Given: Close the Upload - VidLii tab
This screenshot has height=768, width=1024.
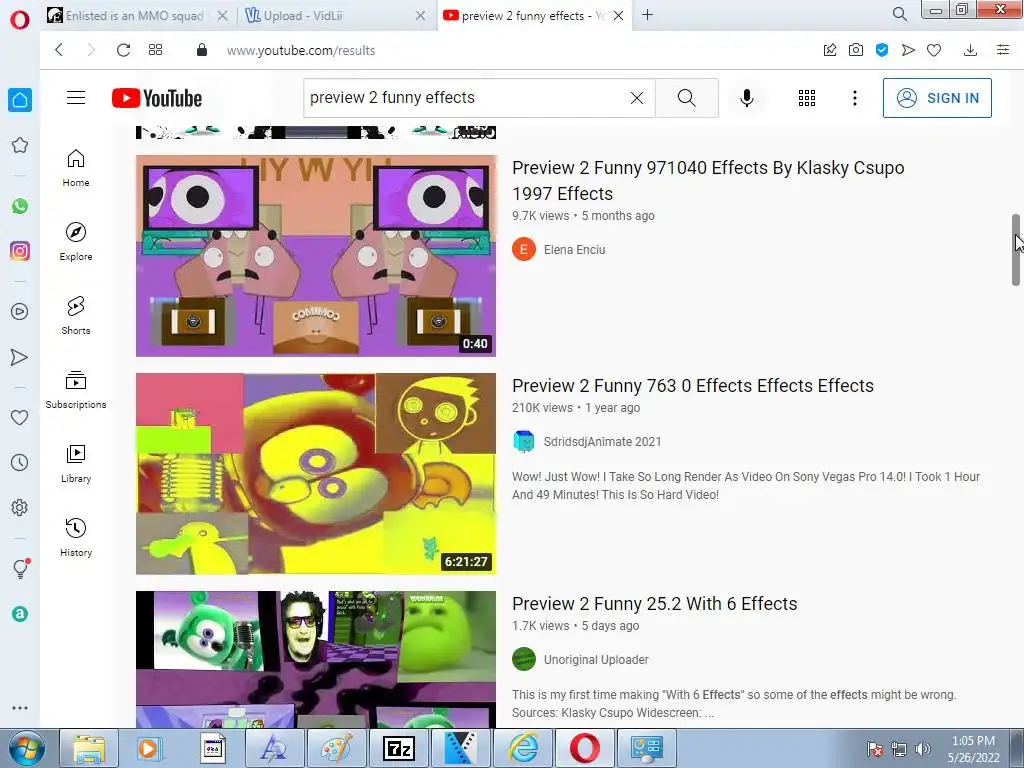Looking at the screenshot, I should coord(421,16).
